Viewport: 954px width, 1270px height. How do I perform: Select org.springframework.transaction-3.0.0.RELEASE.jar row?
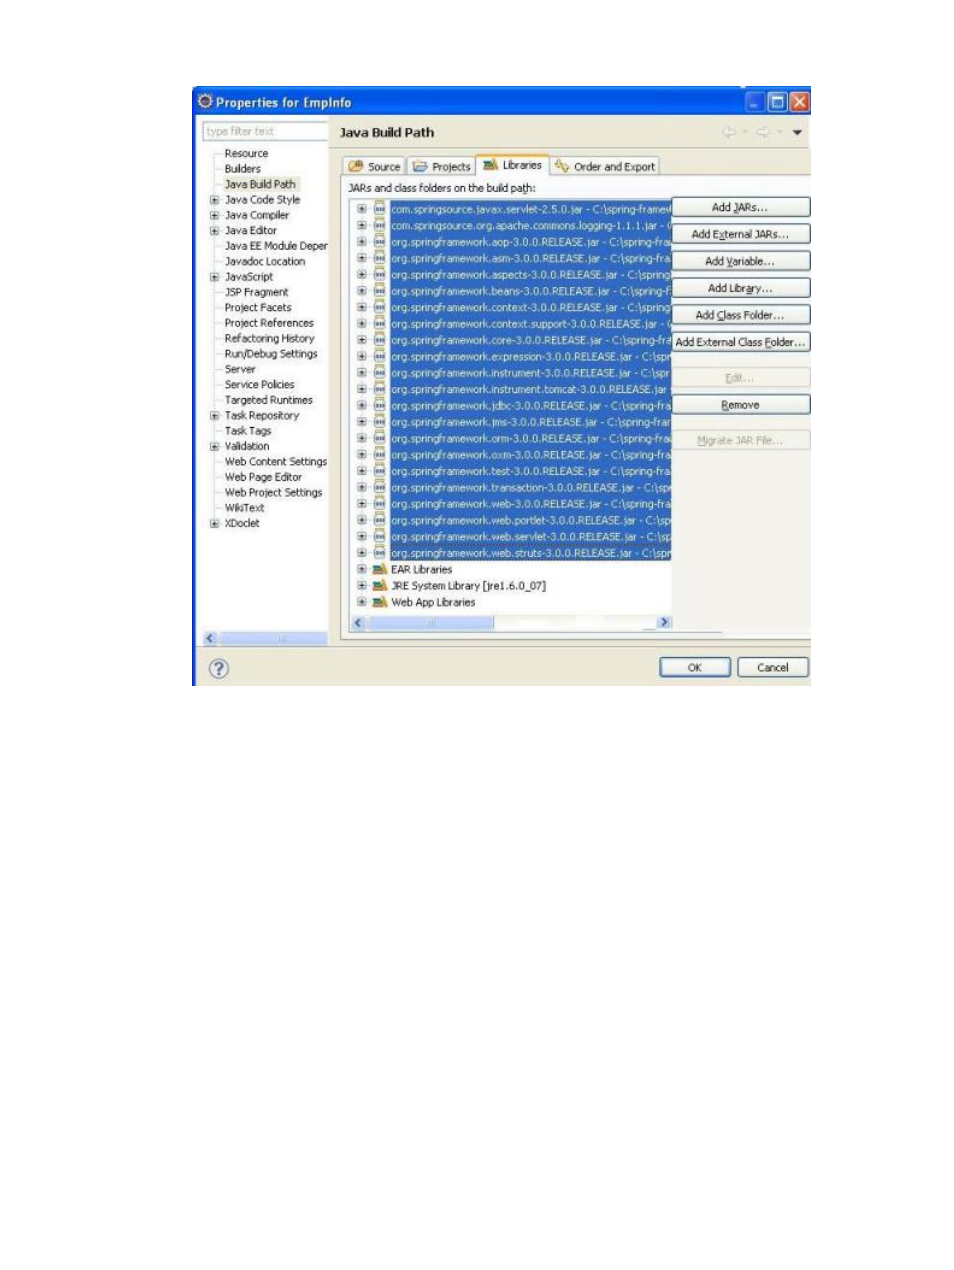[530, 488]
